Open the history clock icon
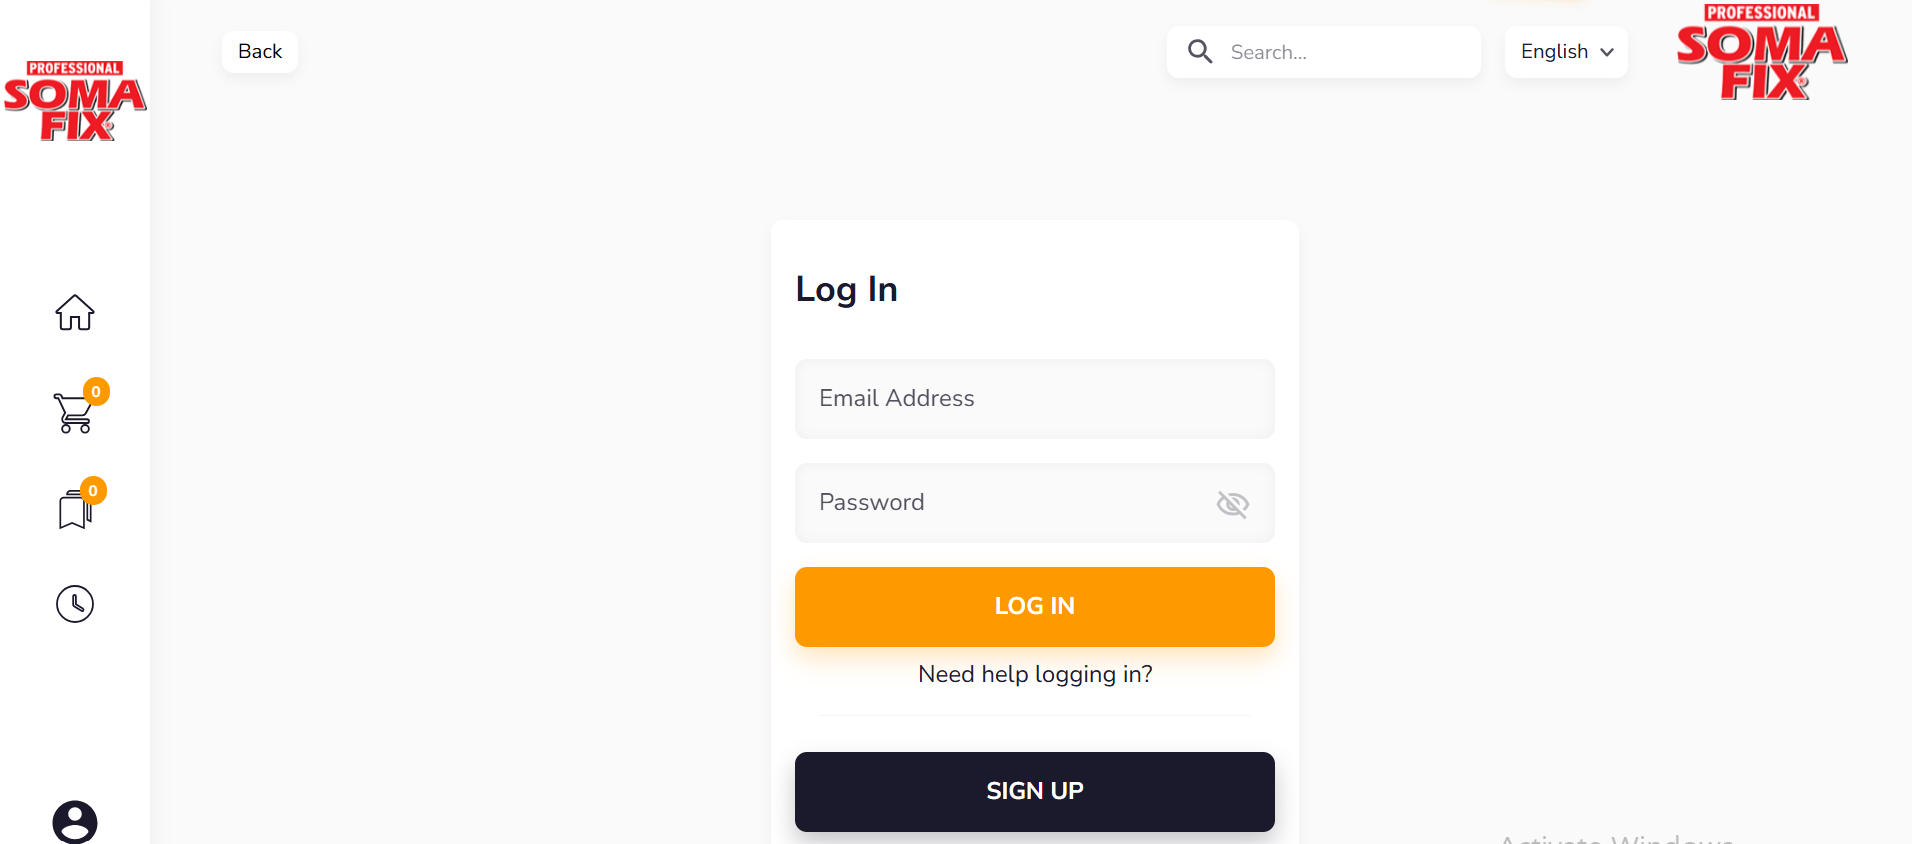This screenshot has height=844, width=1912. click(75, 604)
